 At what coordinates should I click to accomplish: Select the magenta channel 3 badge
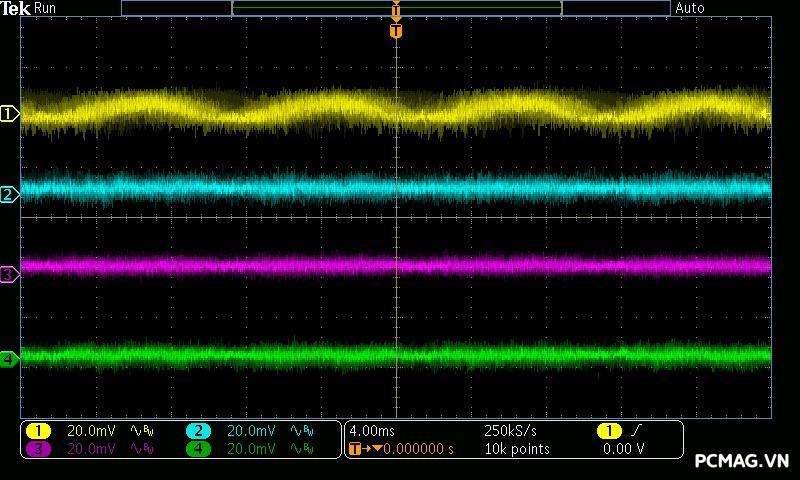tap(38, 449)
